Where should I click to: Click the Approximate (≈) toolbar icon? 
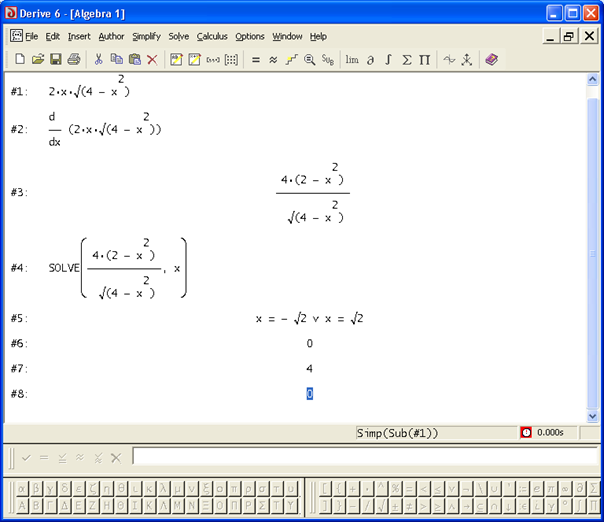[274, 60]
